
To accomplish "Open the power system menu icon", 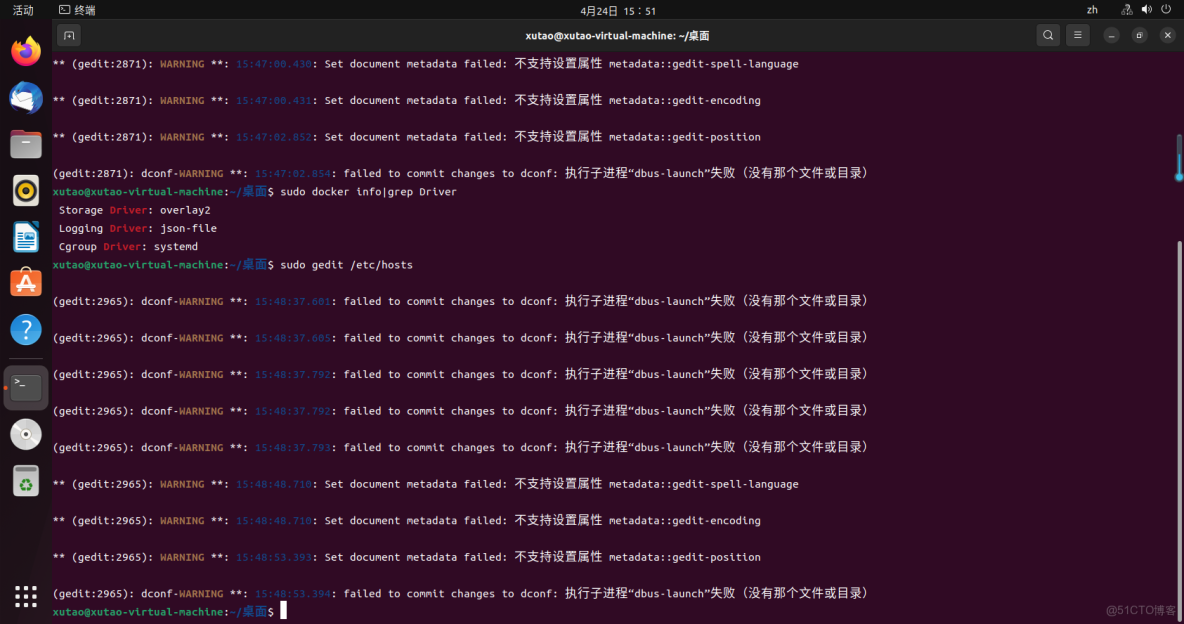I will pos(1166,10).
